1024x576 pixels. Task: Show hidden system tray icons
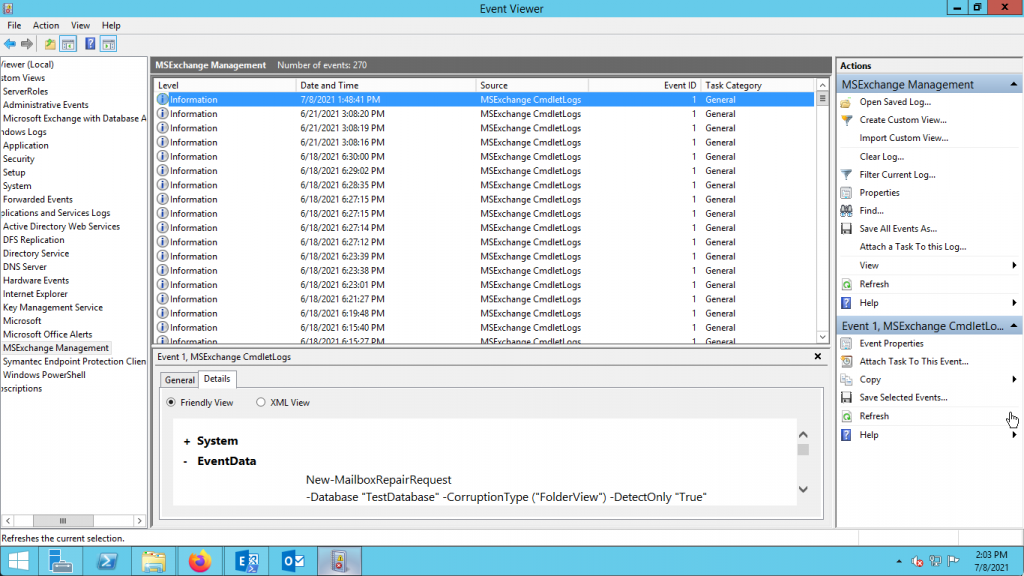899,561
